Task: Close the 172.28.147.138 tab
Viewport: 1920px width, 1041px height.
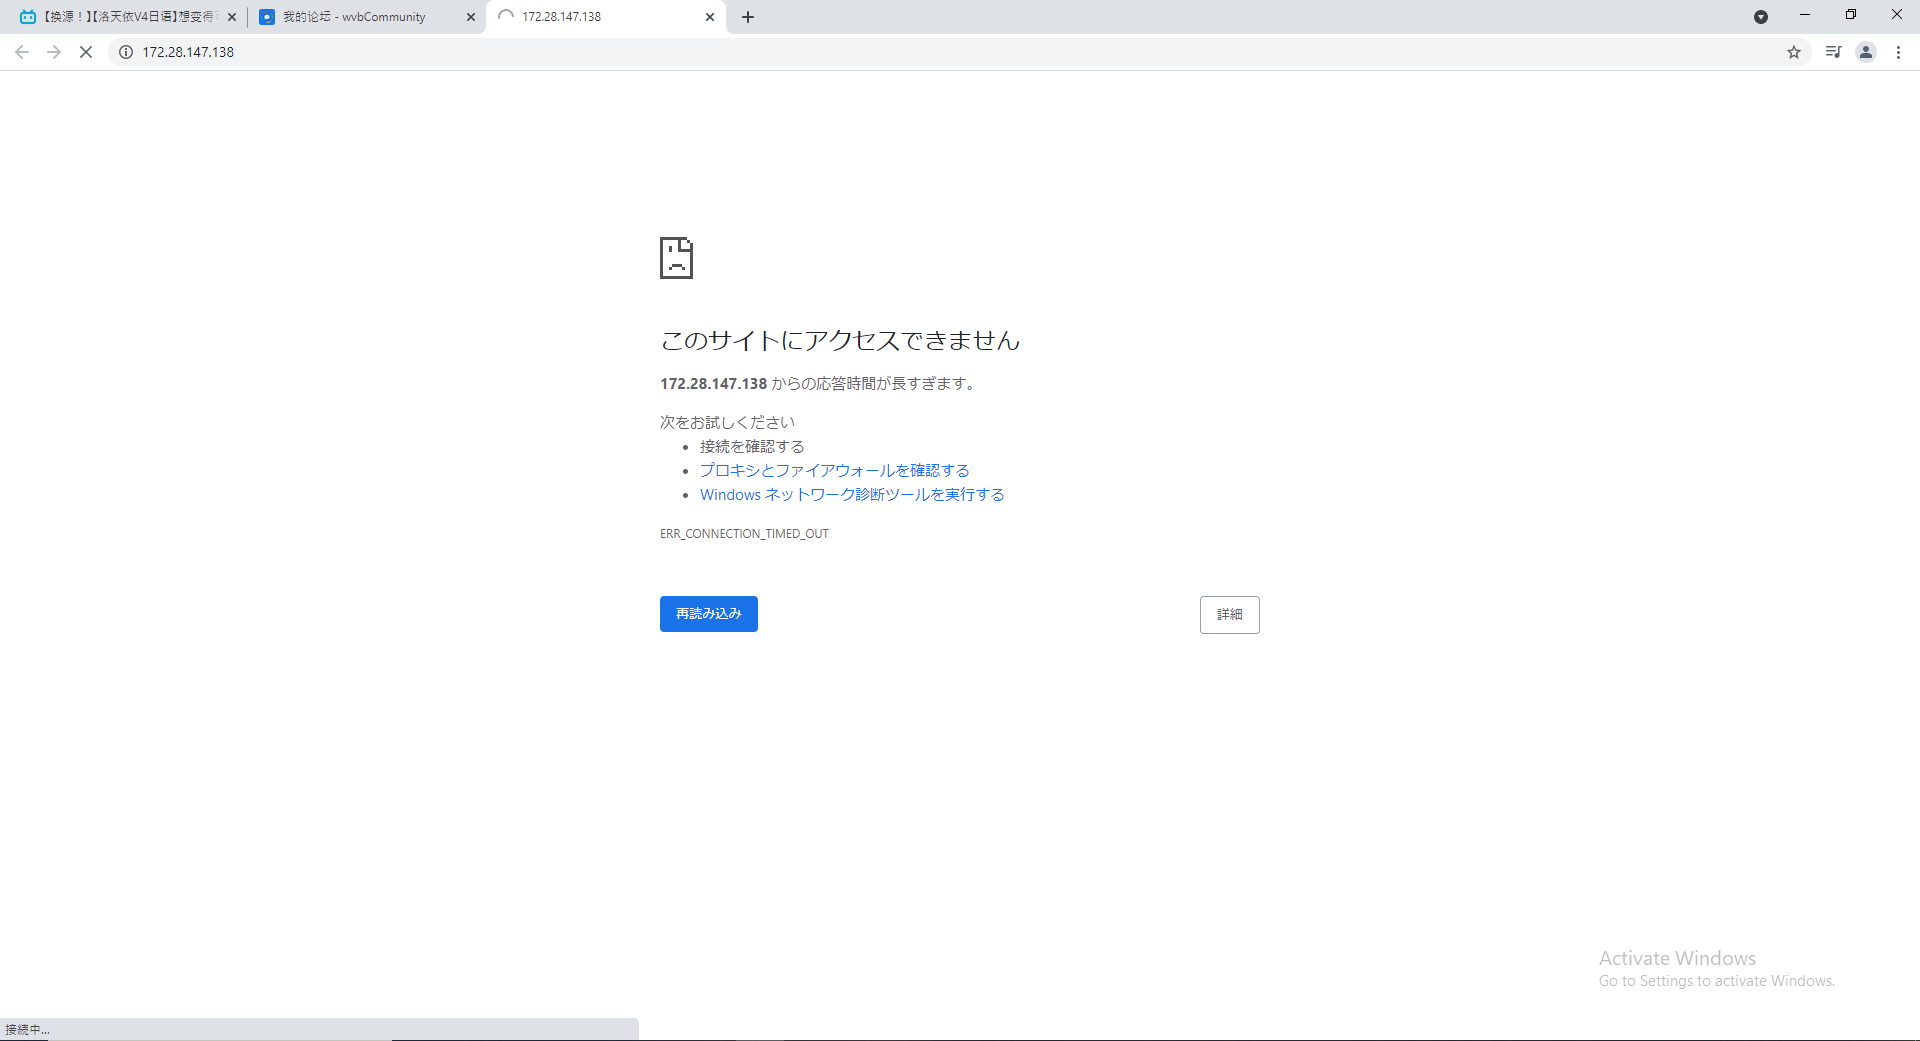Action: pyautogui.click(x=710, y=17)
